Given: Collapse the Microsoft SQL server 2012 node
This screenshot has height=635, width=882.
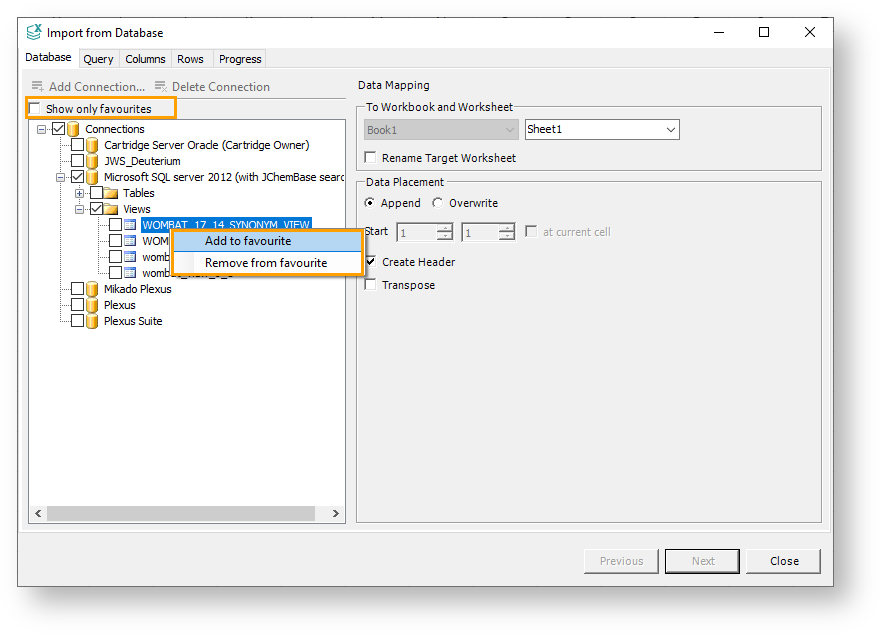Looking at the screenshot, I should pos(61,177).
